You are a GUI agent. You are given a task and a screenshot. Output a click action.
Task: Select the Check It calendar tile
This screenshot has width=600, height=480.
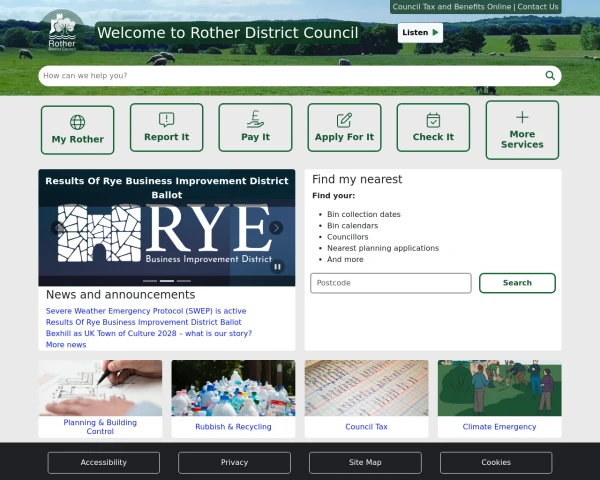click(x=433, y=128)
